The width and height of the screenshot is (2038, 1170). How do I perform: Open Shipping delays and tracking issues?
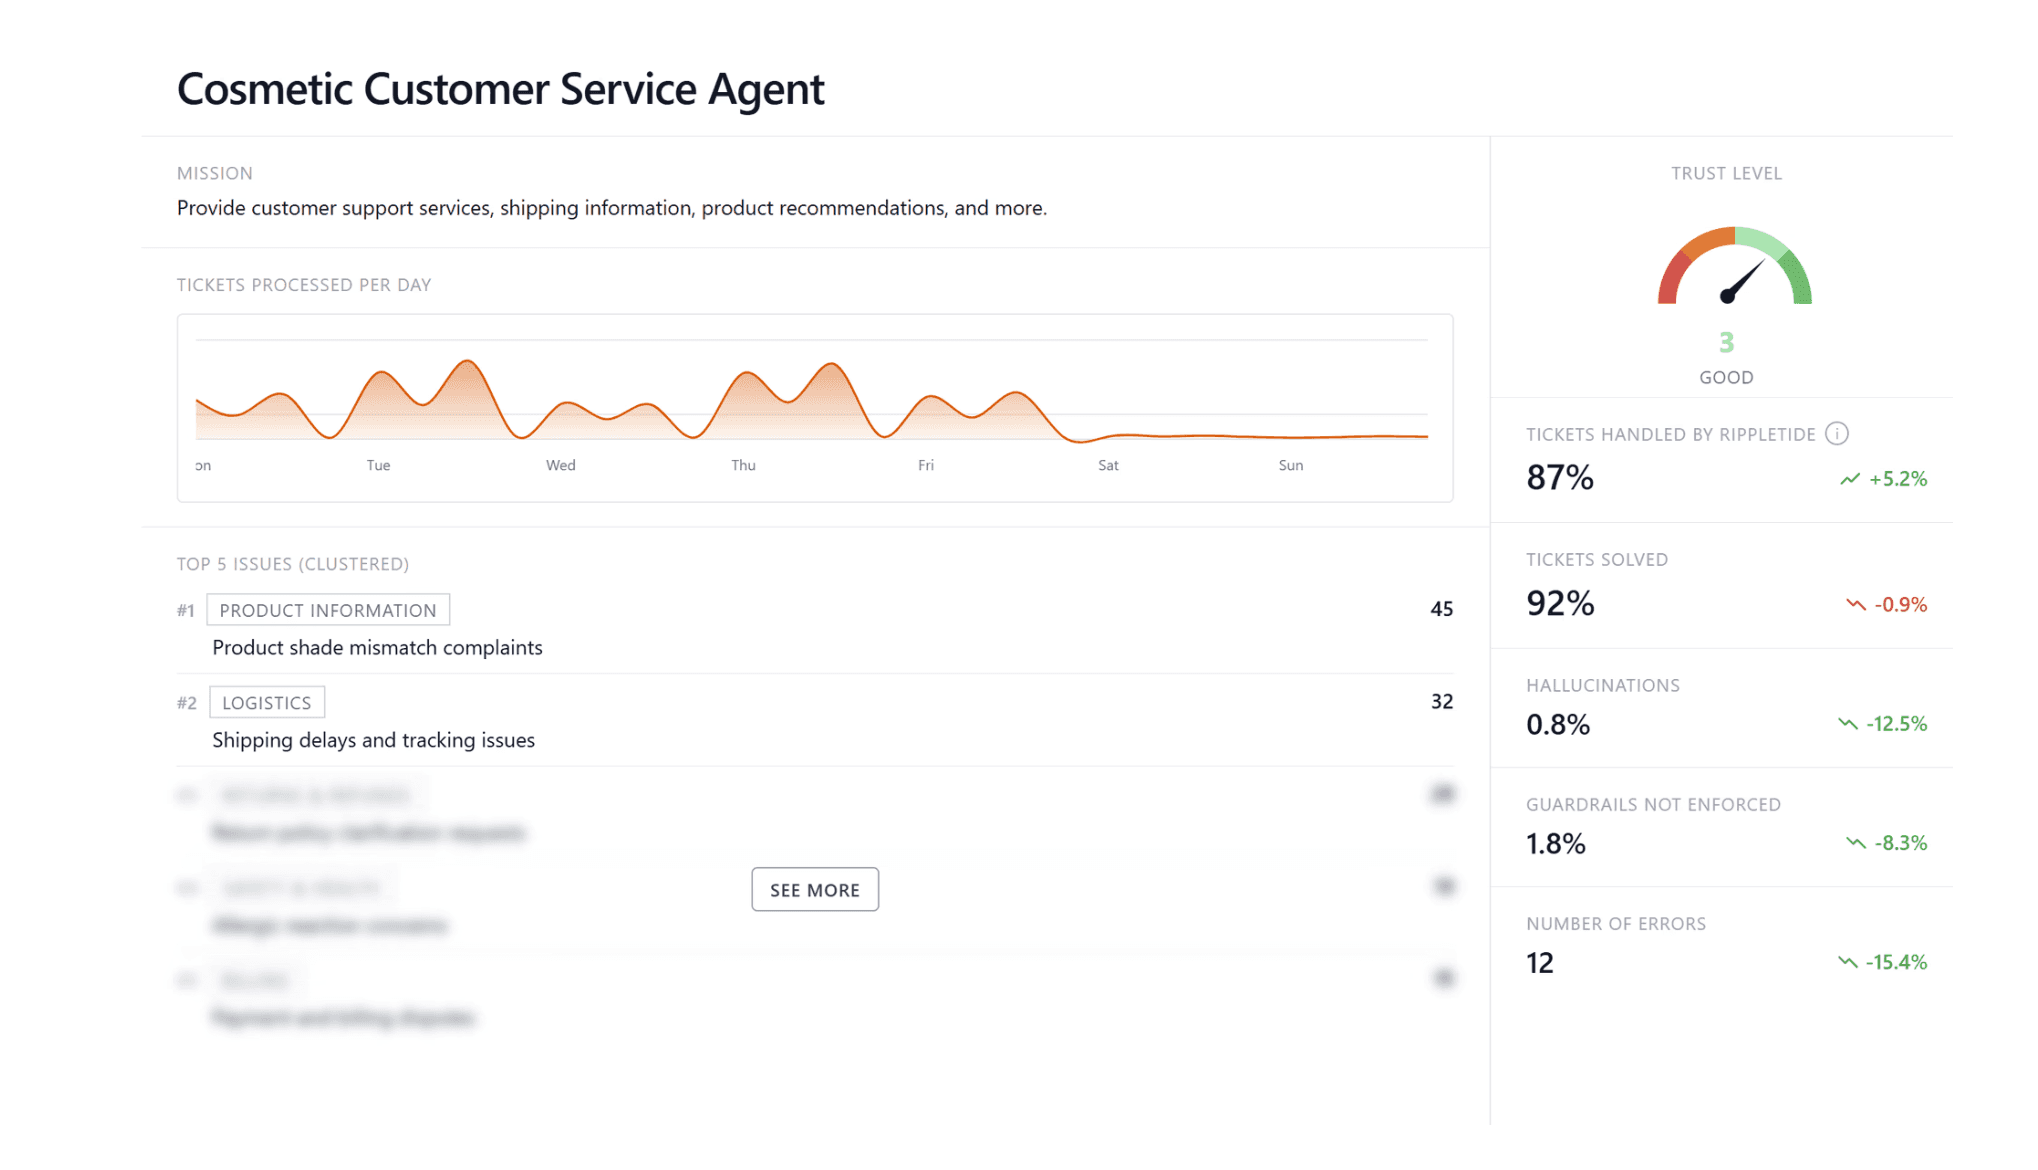pyautogui.click(x=373, y=740)
